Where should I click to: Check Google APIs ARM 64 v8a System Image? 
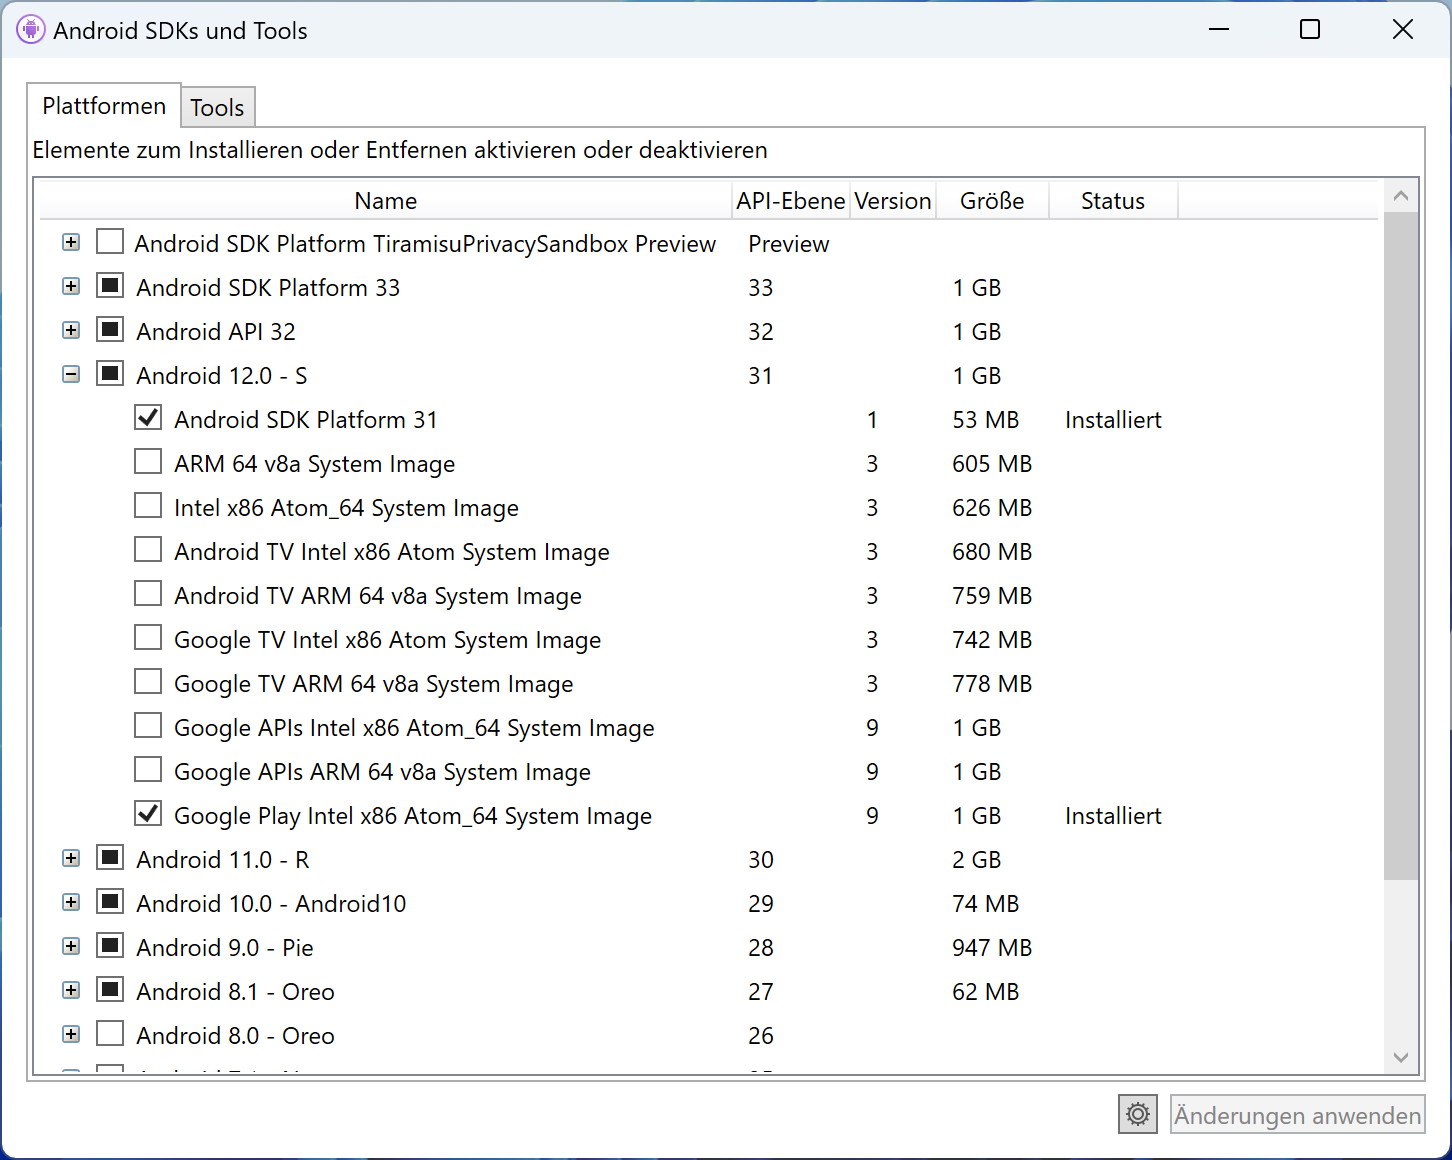pyautogui.click(x=148, y=770)
